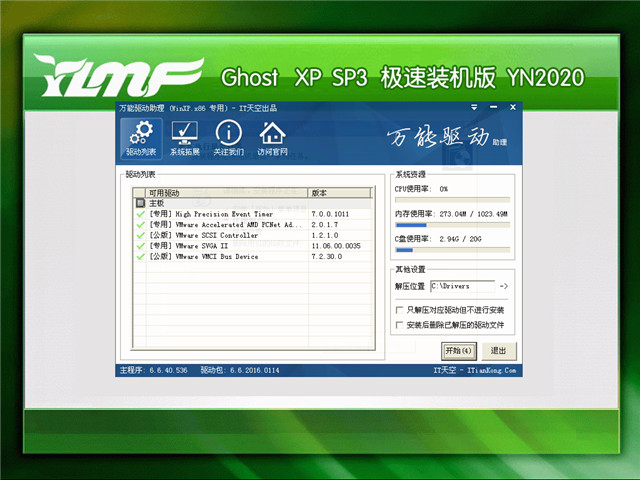Toggle checkmark for VMware SVGA II driver
The width and height of the screenshot is (640, 480).
[x=140, y=246]
